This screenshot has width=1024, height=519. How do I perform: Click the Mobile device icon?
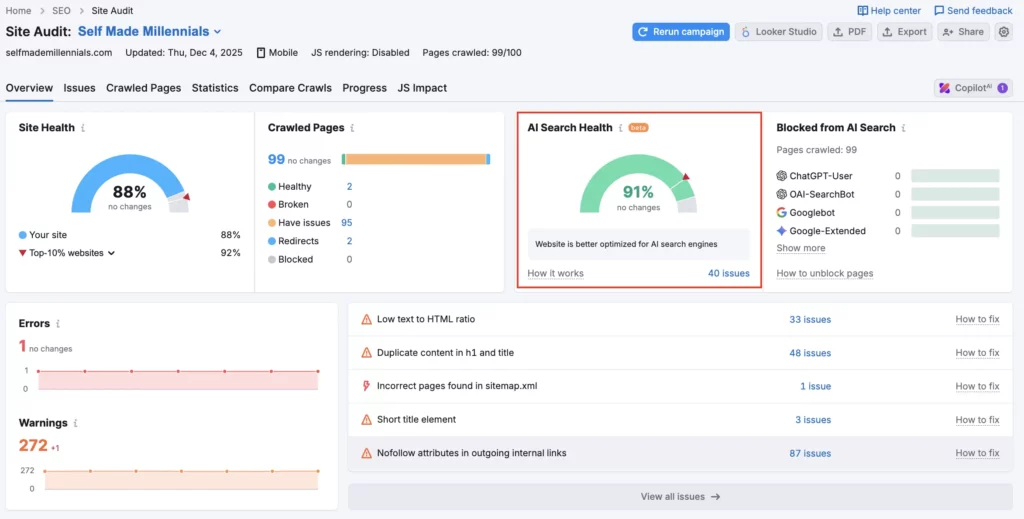pos(261,53)
